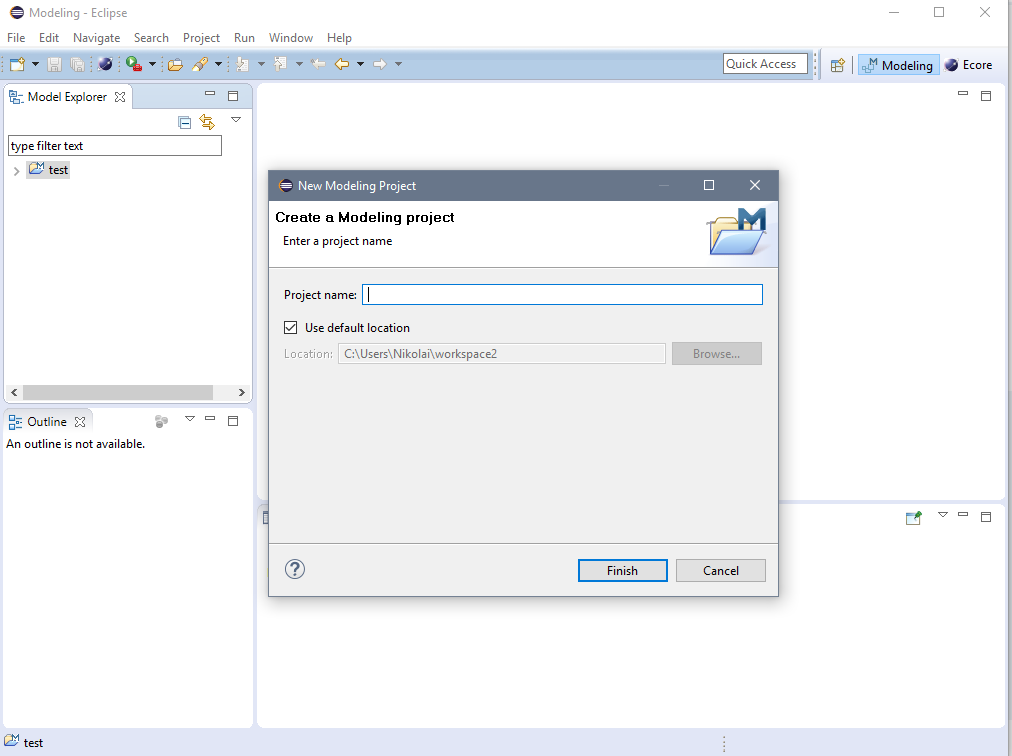Screen dimensions: 1012x756
Task: Open the Run menu
Action: 244,38
